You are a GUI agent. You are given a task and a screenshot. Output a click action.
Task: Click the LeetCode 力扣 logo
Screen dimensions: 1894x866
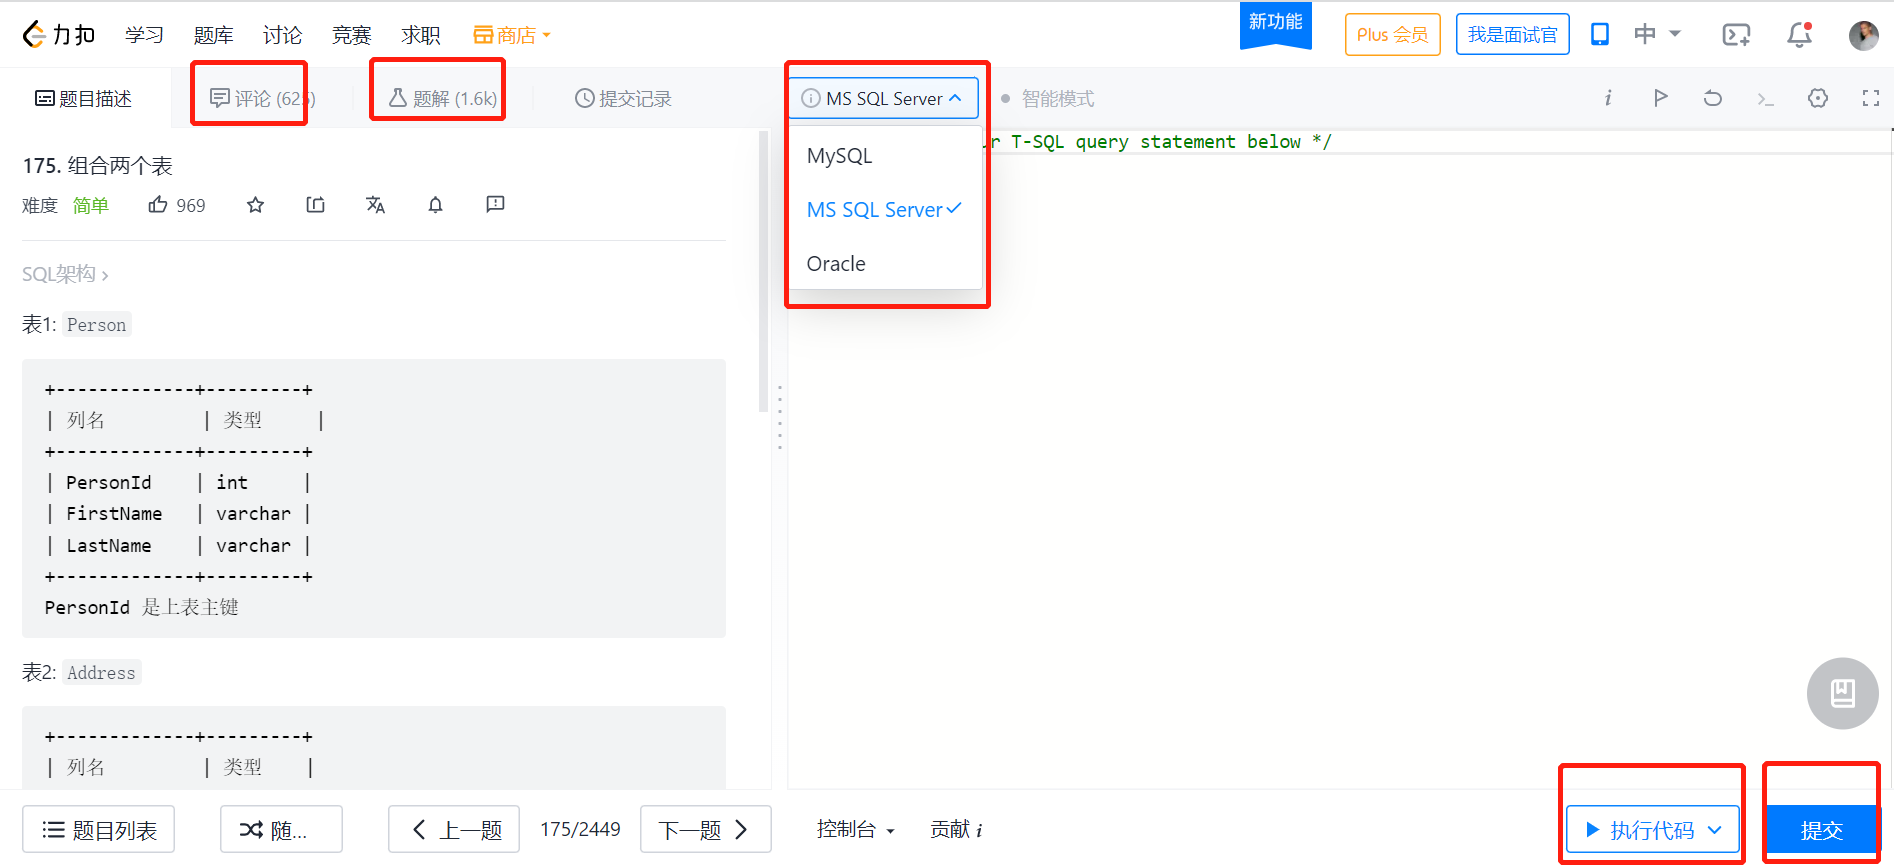pos(59,35)
